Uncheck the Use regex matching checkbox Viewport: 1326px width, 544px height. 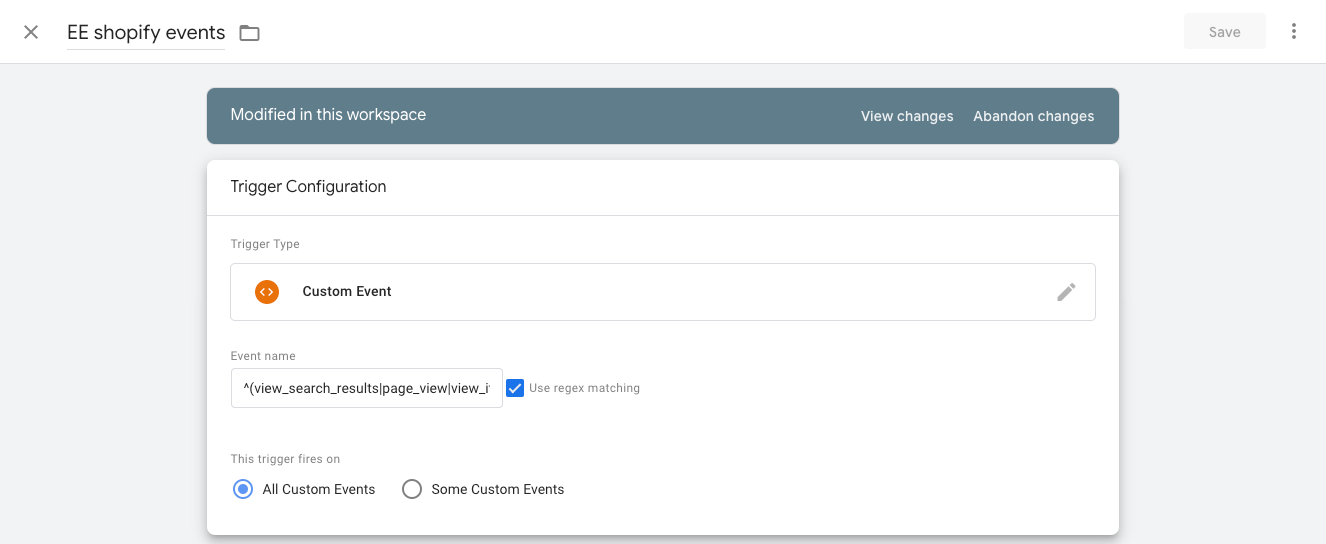click(x=515, y=388)
